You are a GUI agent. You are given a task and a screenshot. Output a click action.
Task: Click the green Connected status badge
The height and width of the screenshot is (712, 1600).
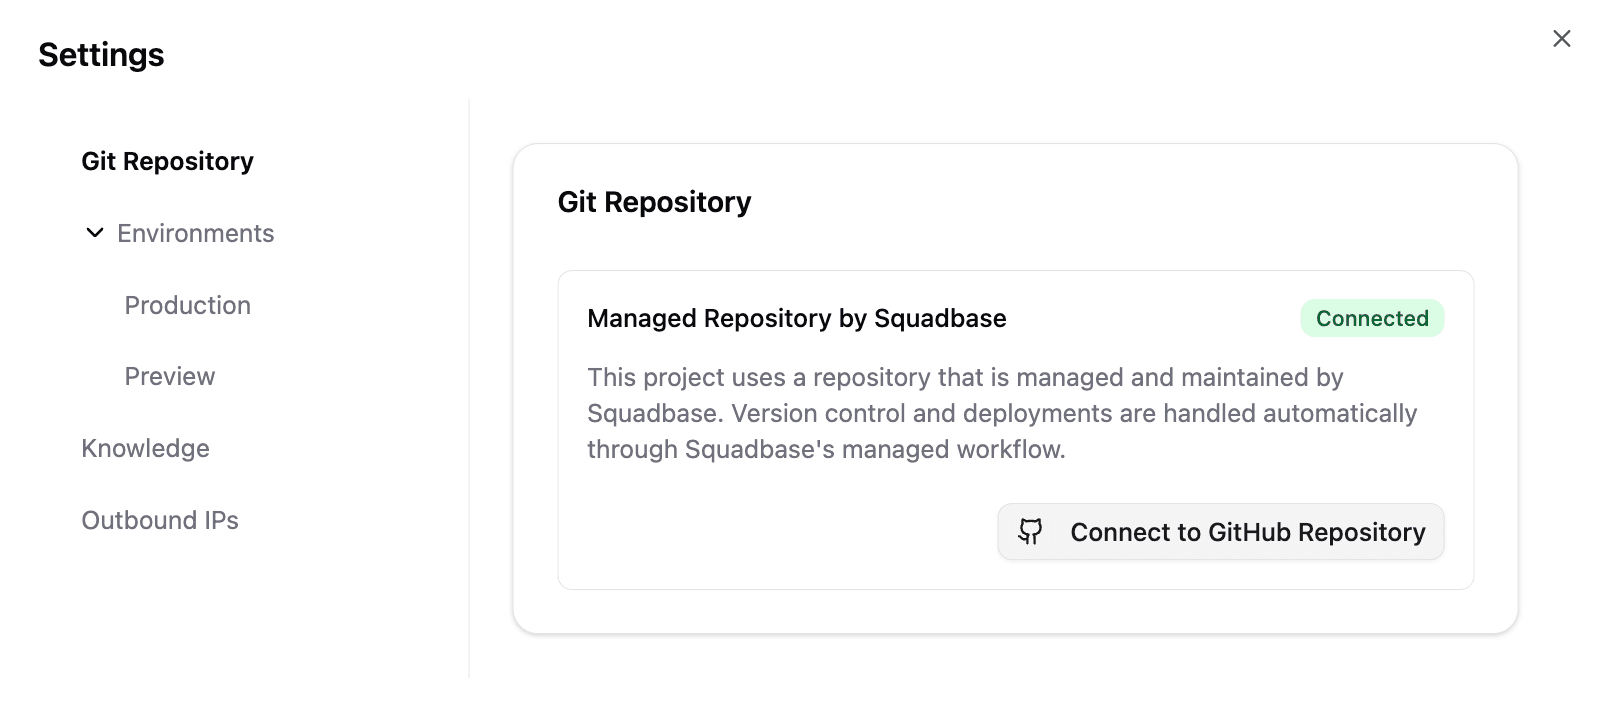pos(1371,318)
